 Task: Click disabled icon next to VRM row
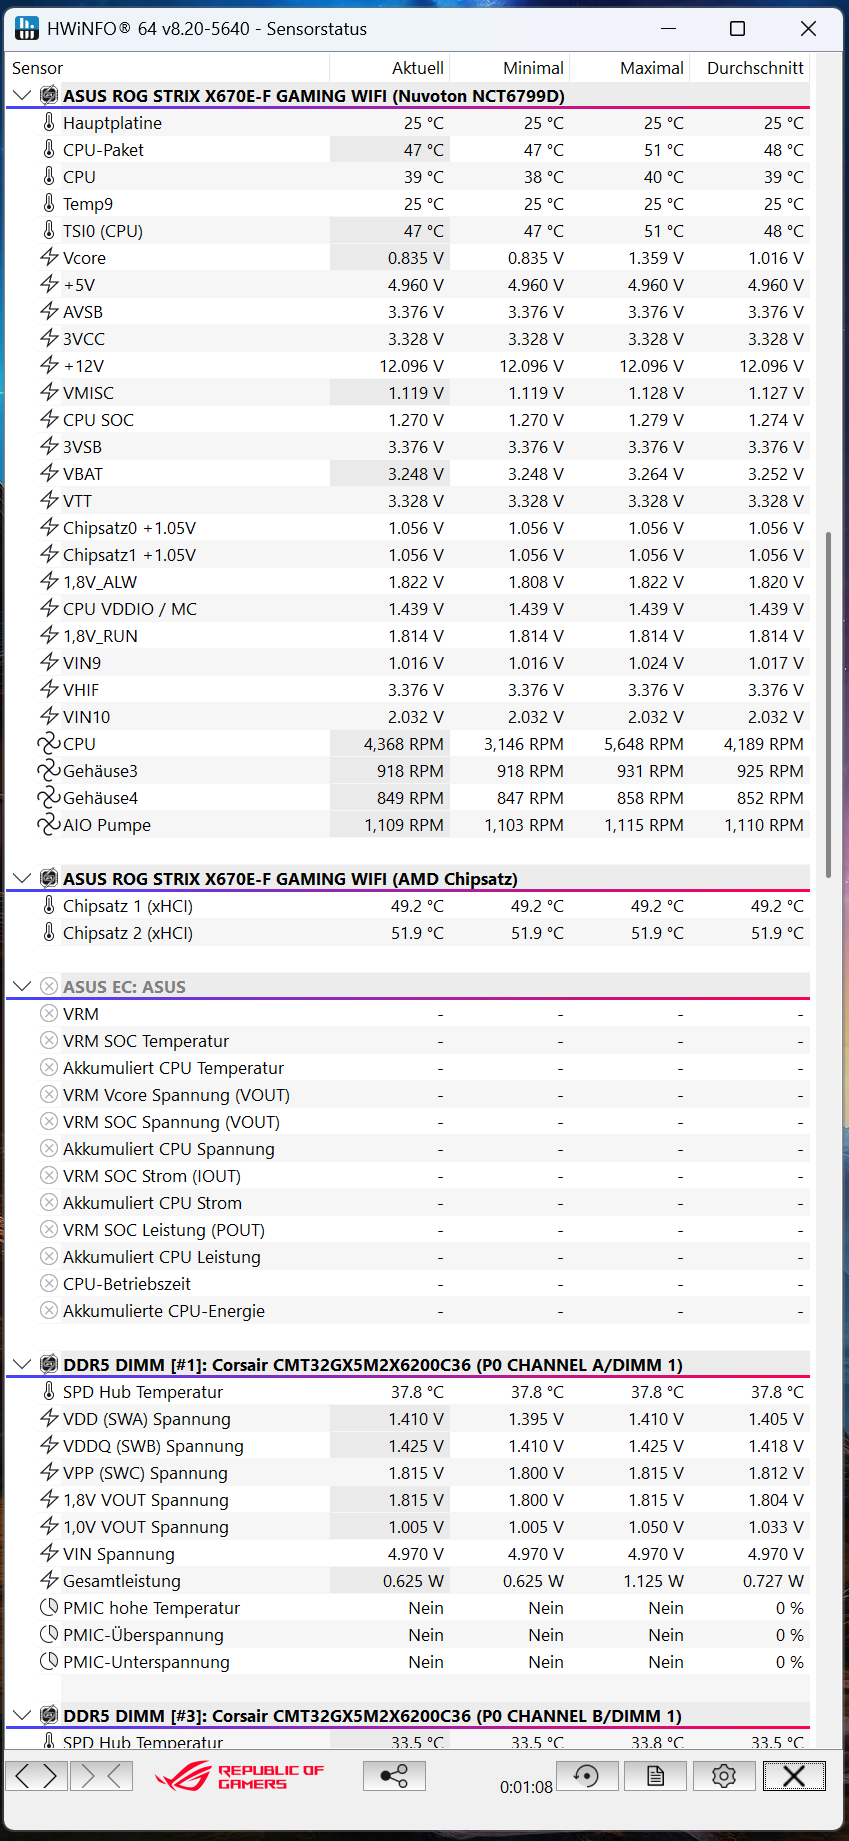coord(49,1013)
